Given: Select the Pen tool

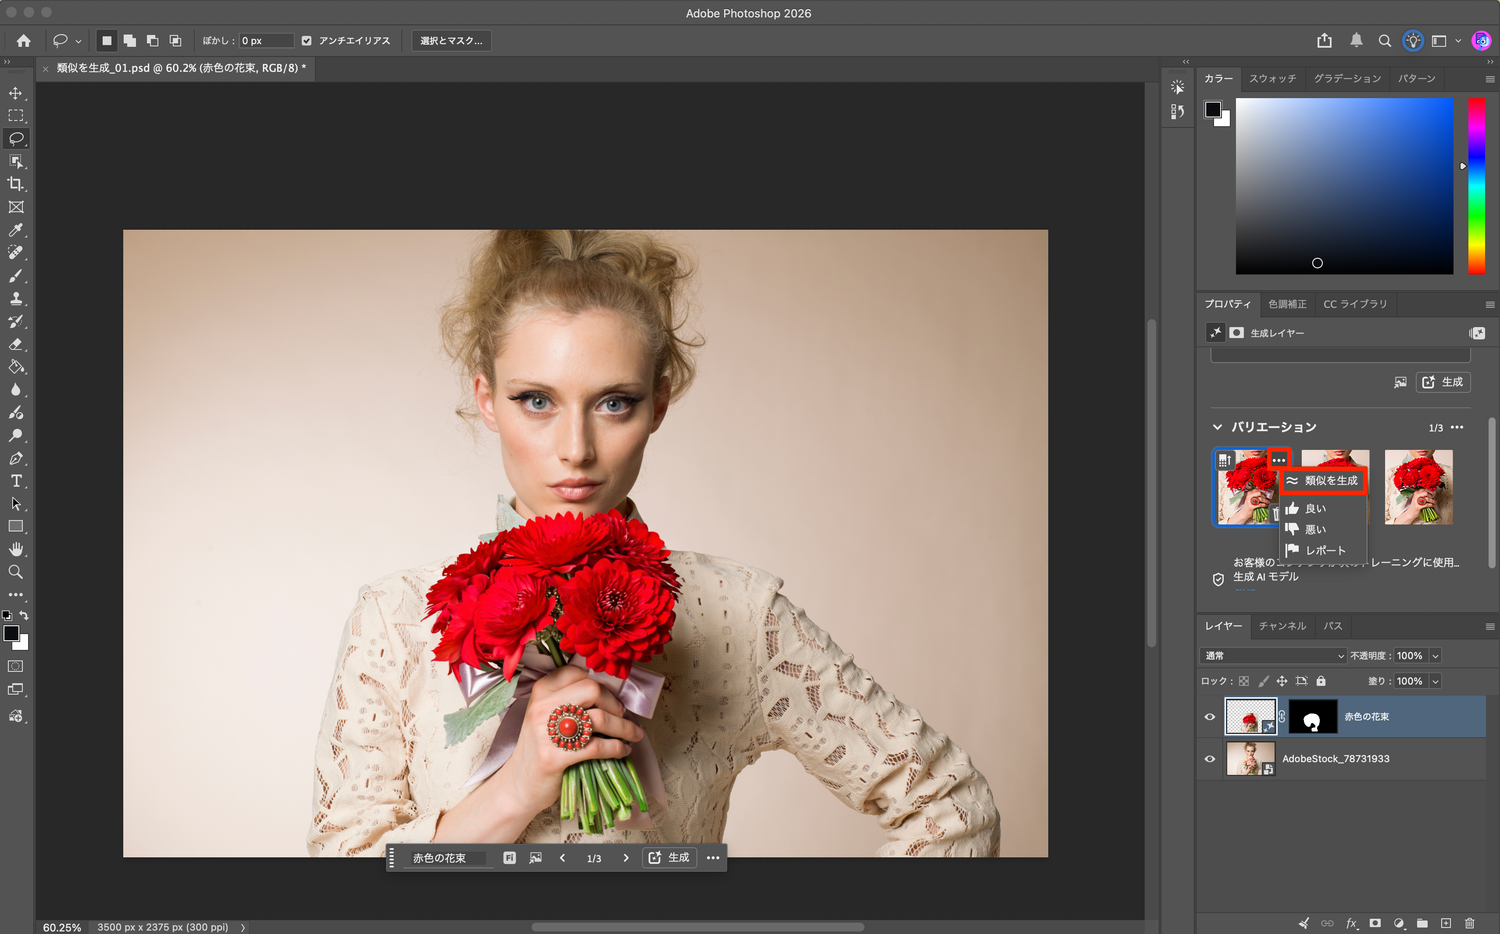Looking at the screenshot, I should click(x=16, y=458).
